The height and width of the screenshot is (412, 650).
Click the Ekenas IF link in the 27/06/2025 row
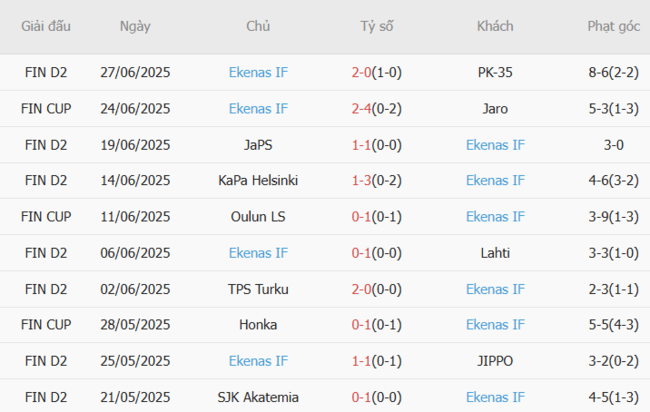258,72
